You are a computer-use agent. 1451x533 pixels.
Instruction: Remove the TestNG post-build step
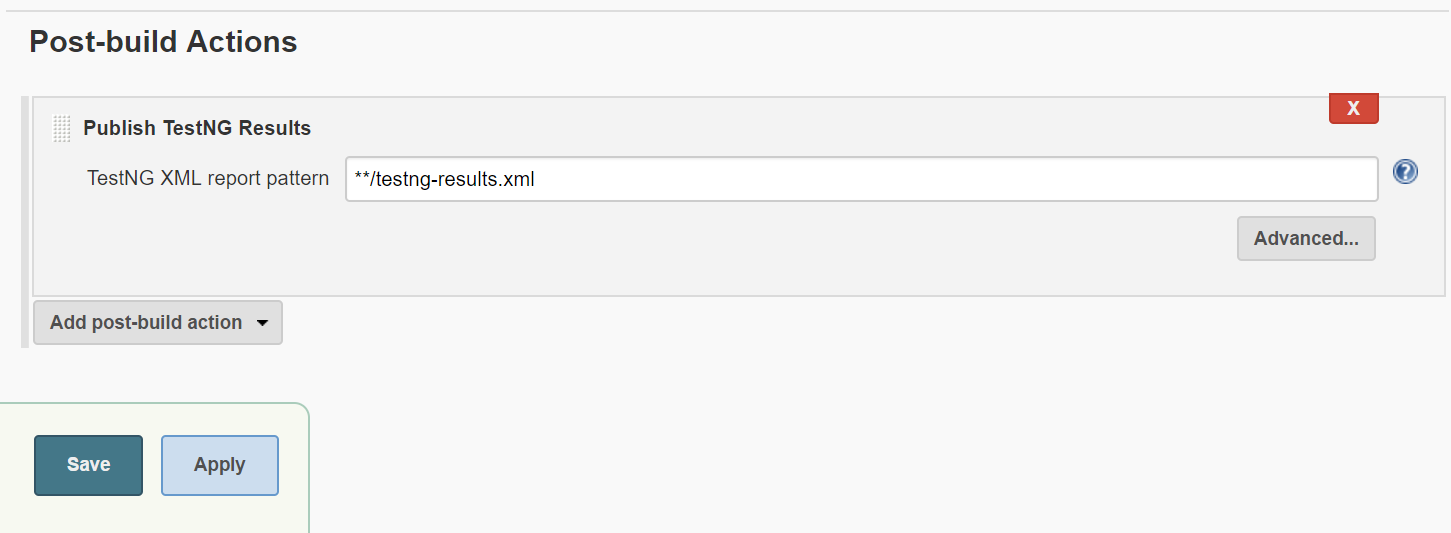(1353, 108)
